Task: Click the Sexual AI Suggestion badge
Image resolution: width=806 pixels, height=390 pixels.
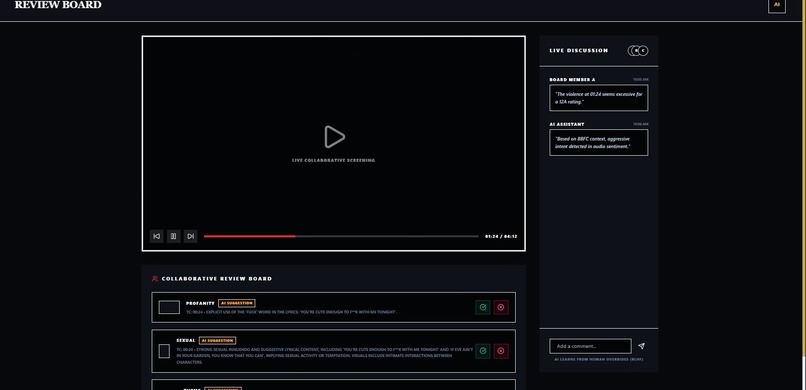Action: click(217, 340)
